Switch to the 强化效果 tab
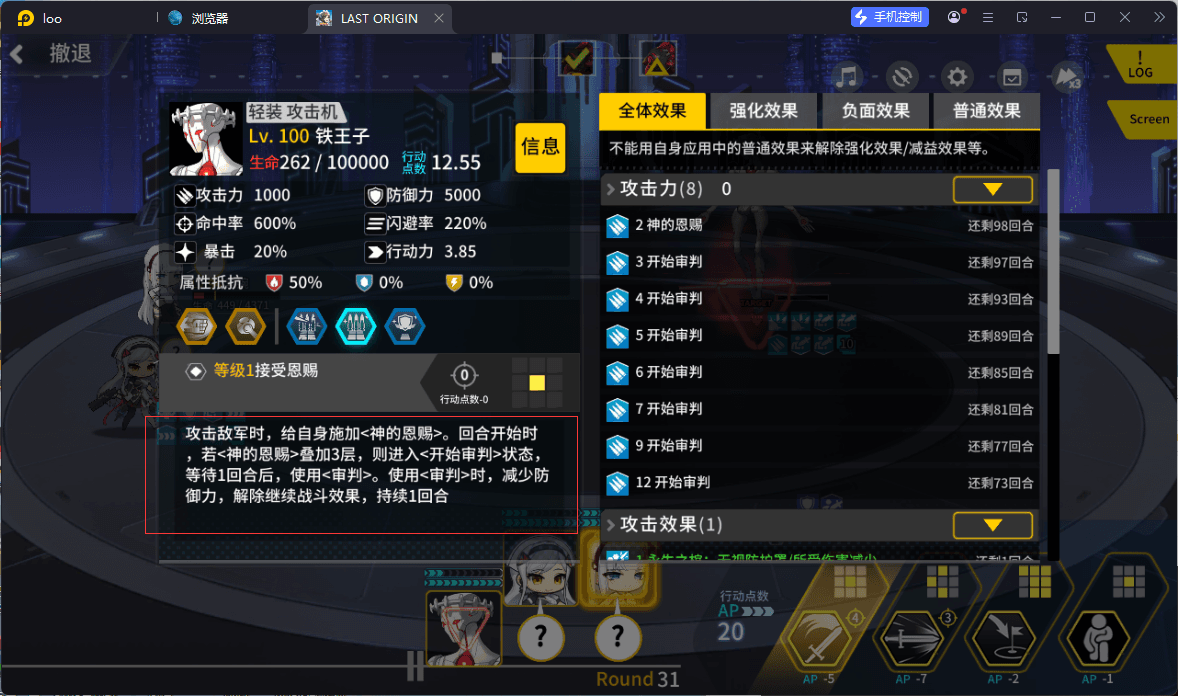Screen dimensions: 1178x696 (x=763, y=111)
